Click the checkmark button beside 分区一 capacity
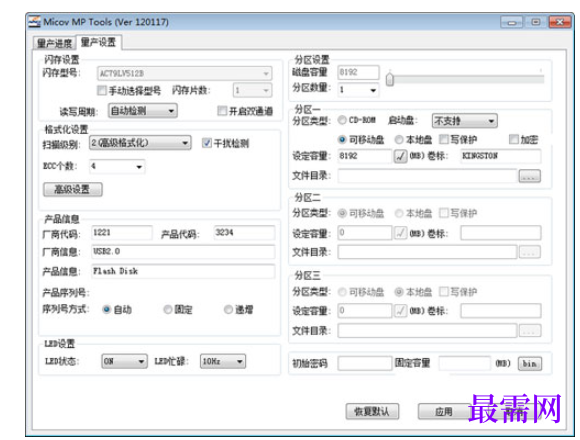The image size is (580, 440). click(x=400, y=156)
